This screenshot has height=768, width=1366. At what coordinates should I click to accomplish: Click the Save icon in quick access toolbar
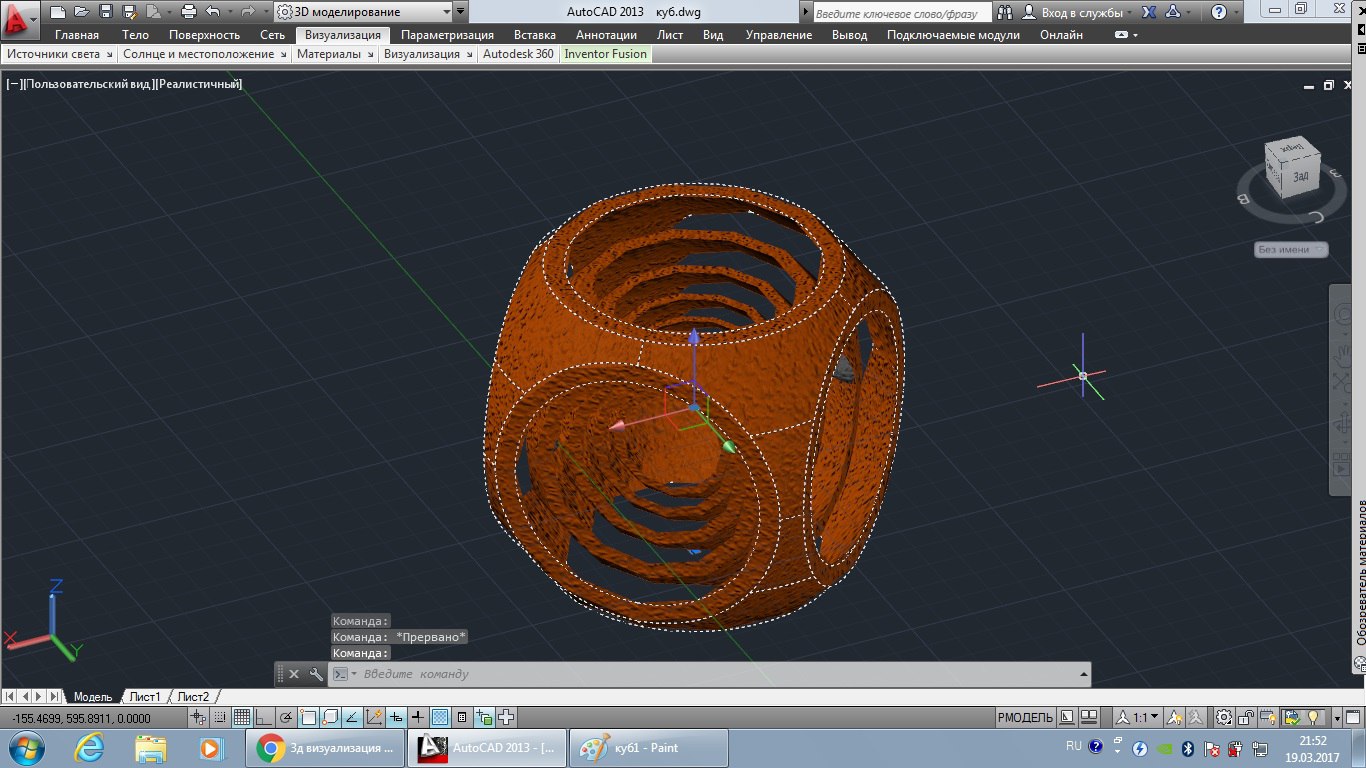(105, 12)
